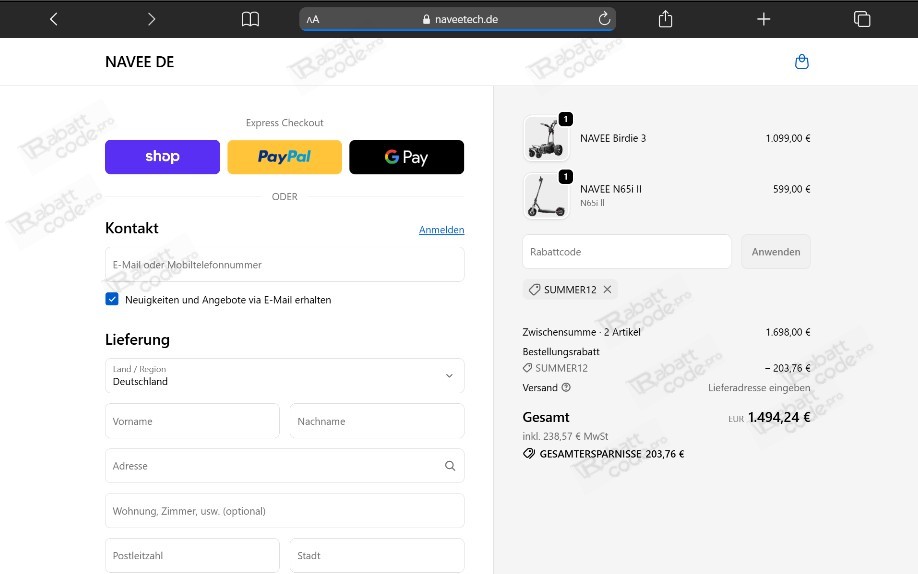Click the Express Checkout heading
The height and width of the screenshot is (574, 918).
point(285,122)
